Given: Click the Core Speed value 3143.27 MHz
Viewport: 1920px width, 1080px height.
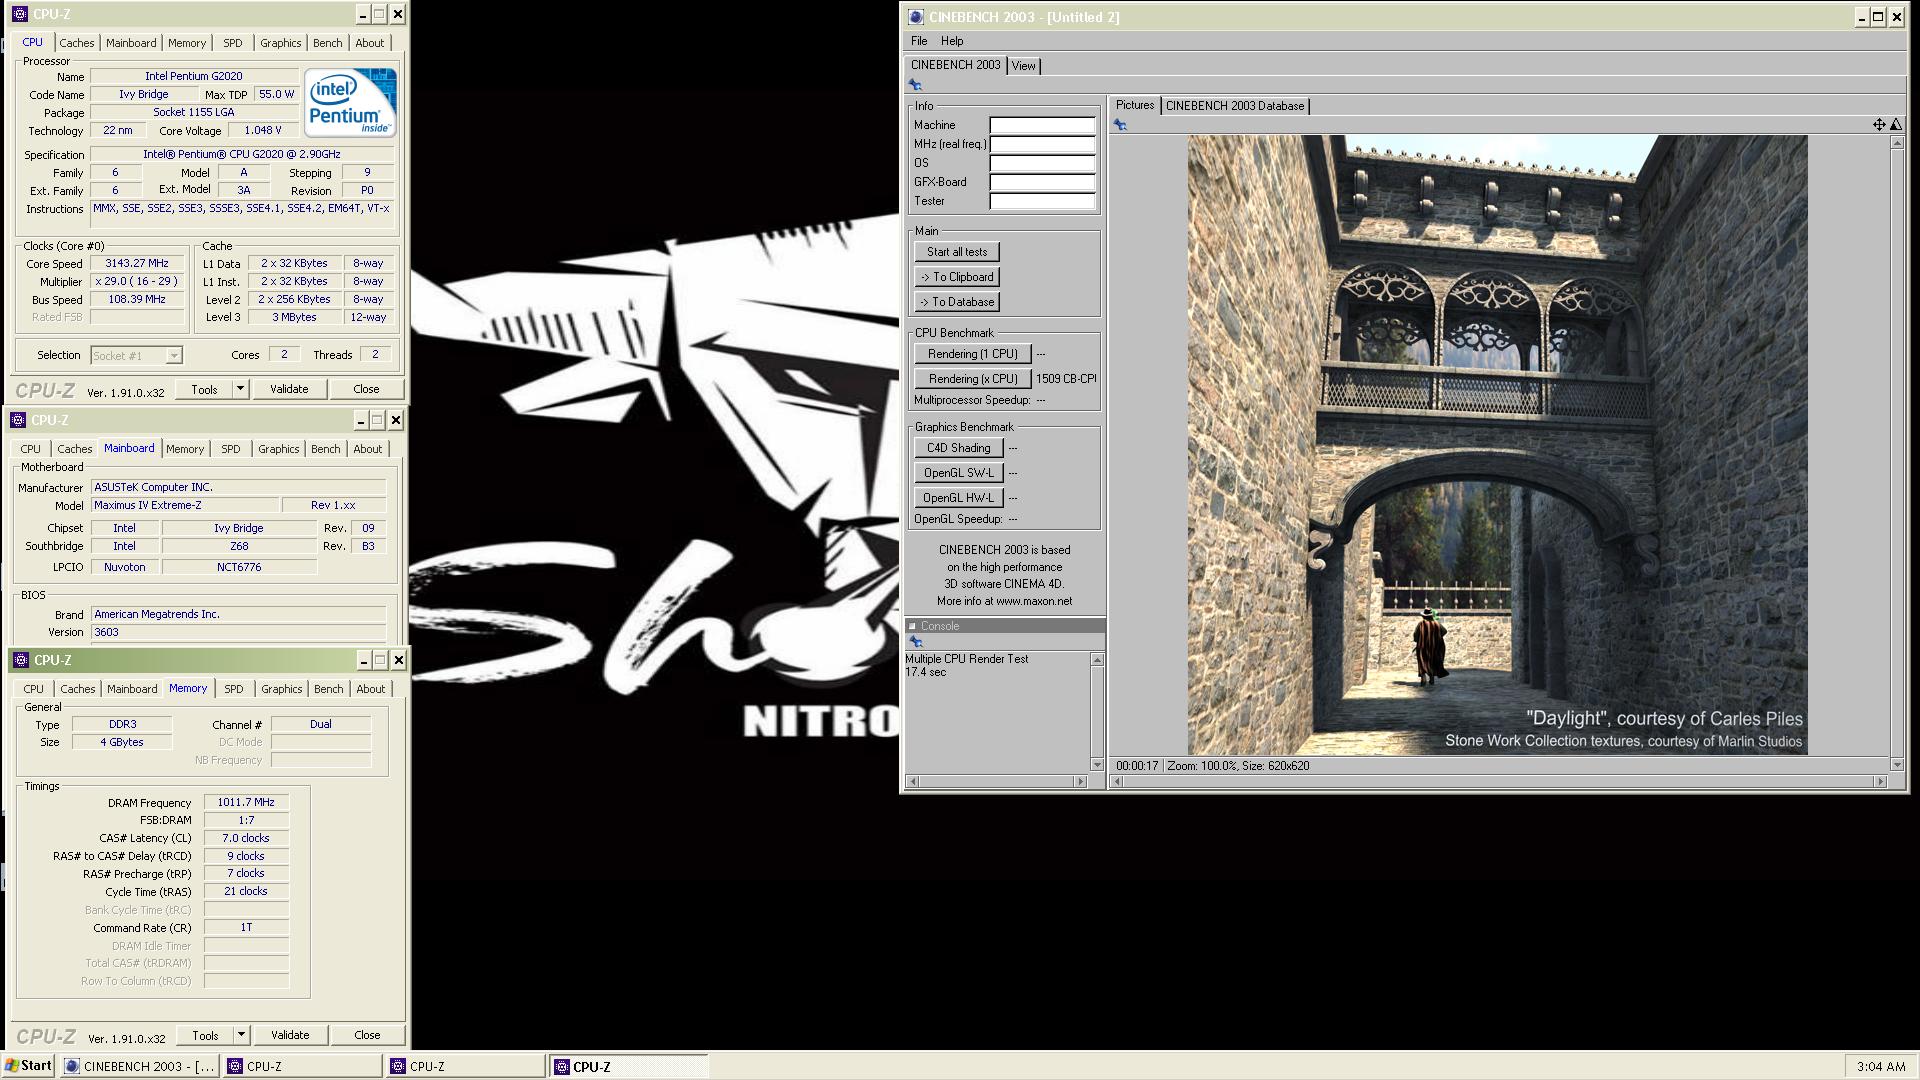Looking at the screenshot, I should pos(137,264).
